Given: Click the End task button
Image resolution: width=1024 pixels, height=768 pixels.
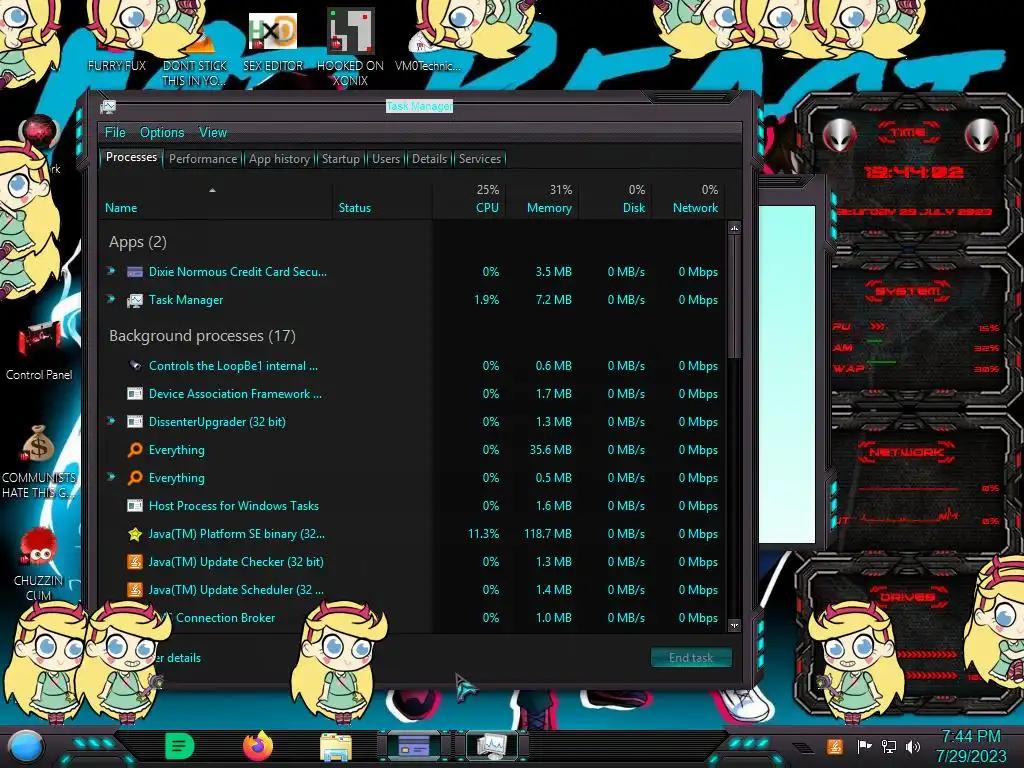Looking at the screenshot, I should [691, 658].
